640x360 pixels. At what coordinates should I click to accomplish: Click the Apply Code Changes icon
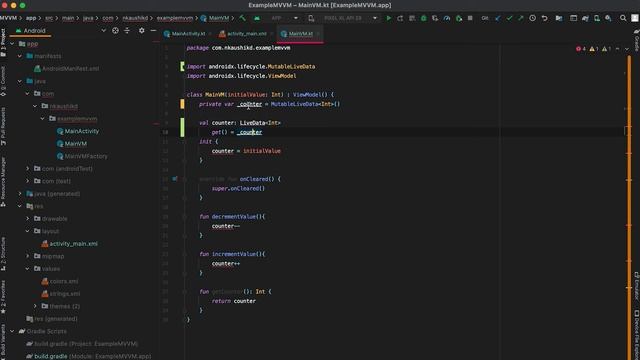pos(412,18)
